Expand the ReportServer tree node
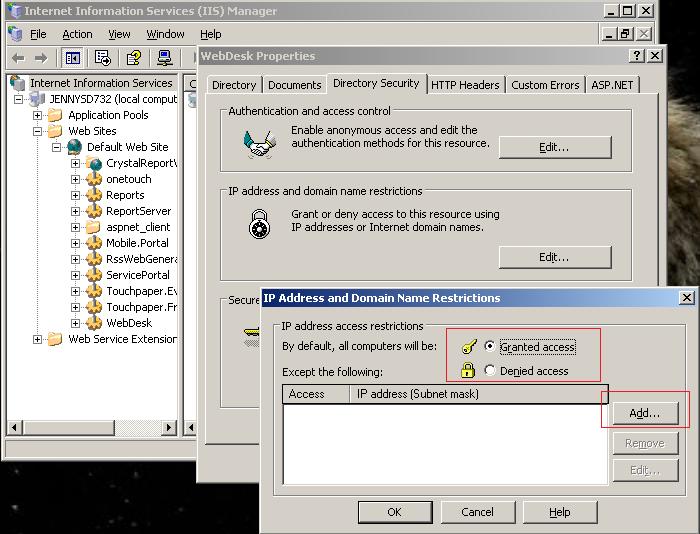 tap(76, 211)
